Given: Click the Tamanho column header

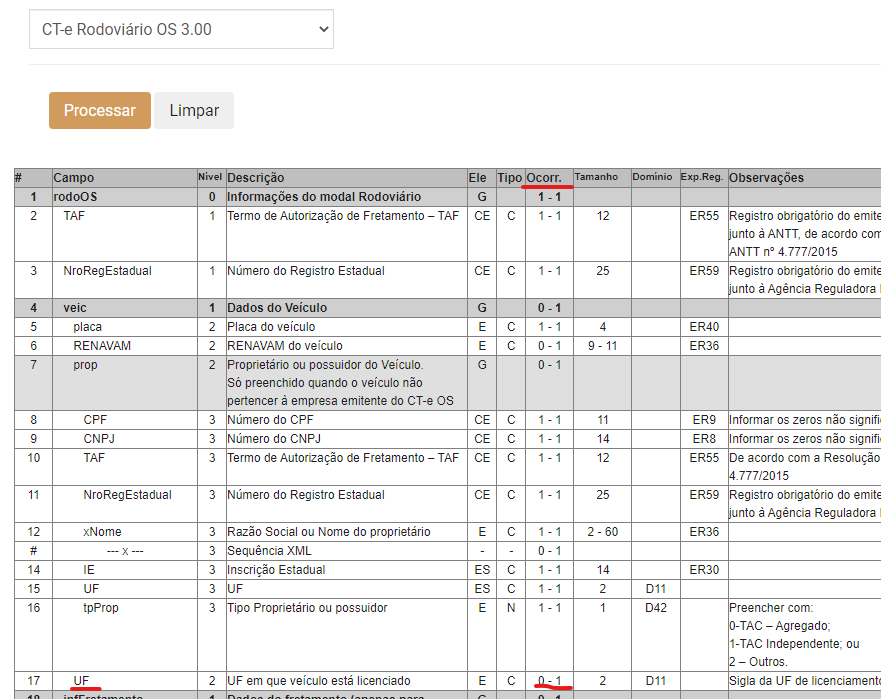Looking at the screenshot, I should tap(596, 176).
